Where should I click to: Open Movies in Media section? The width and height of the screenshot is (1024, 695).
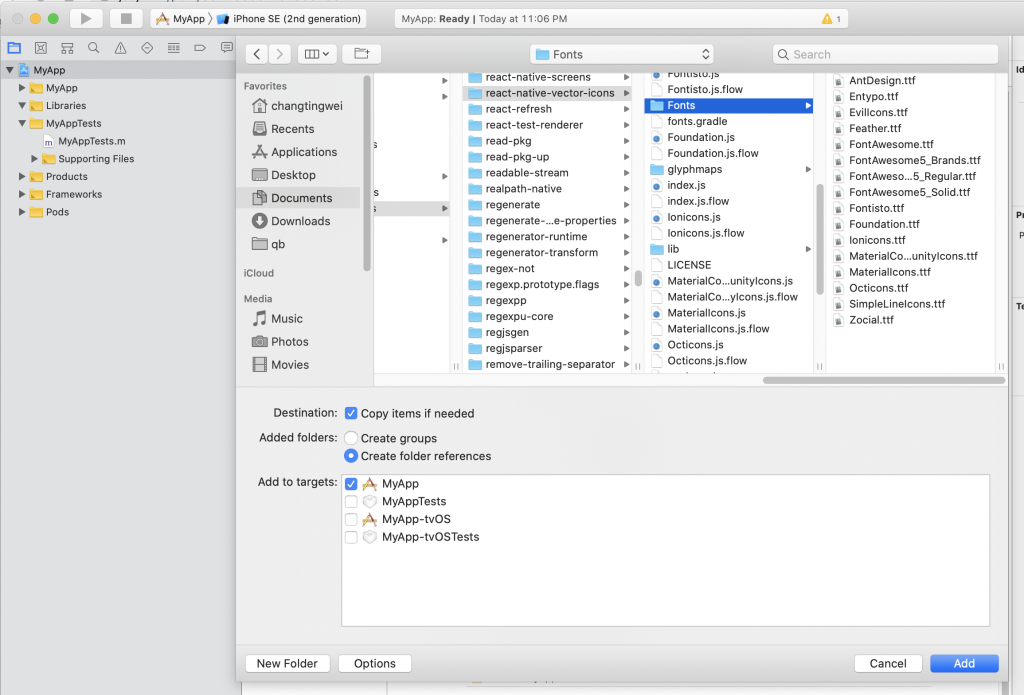click(x=281, y=365)
